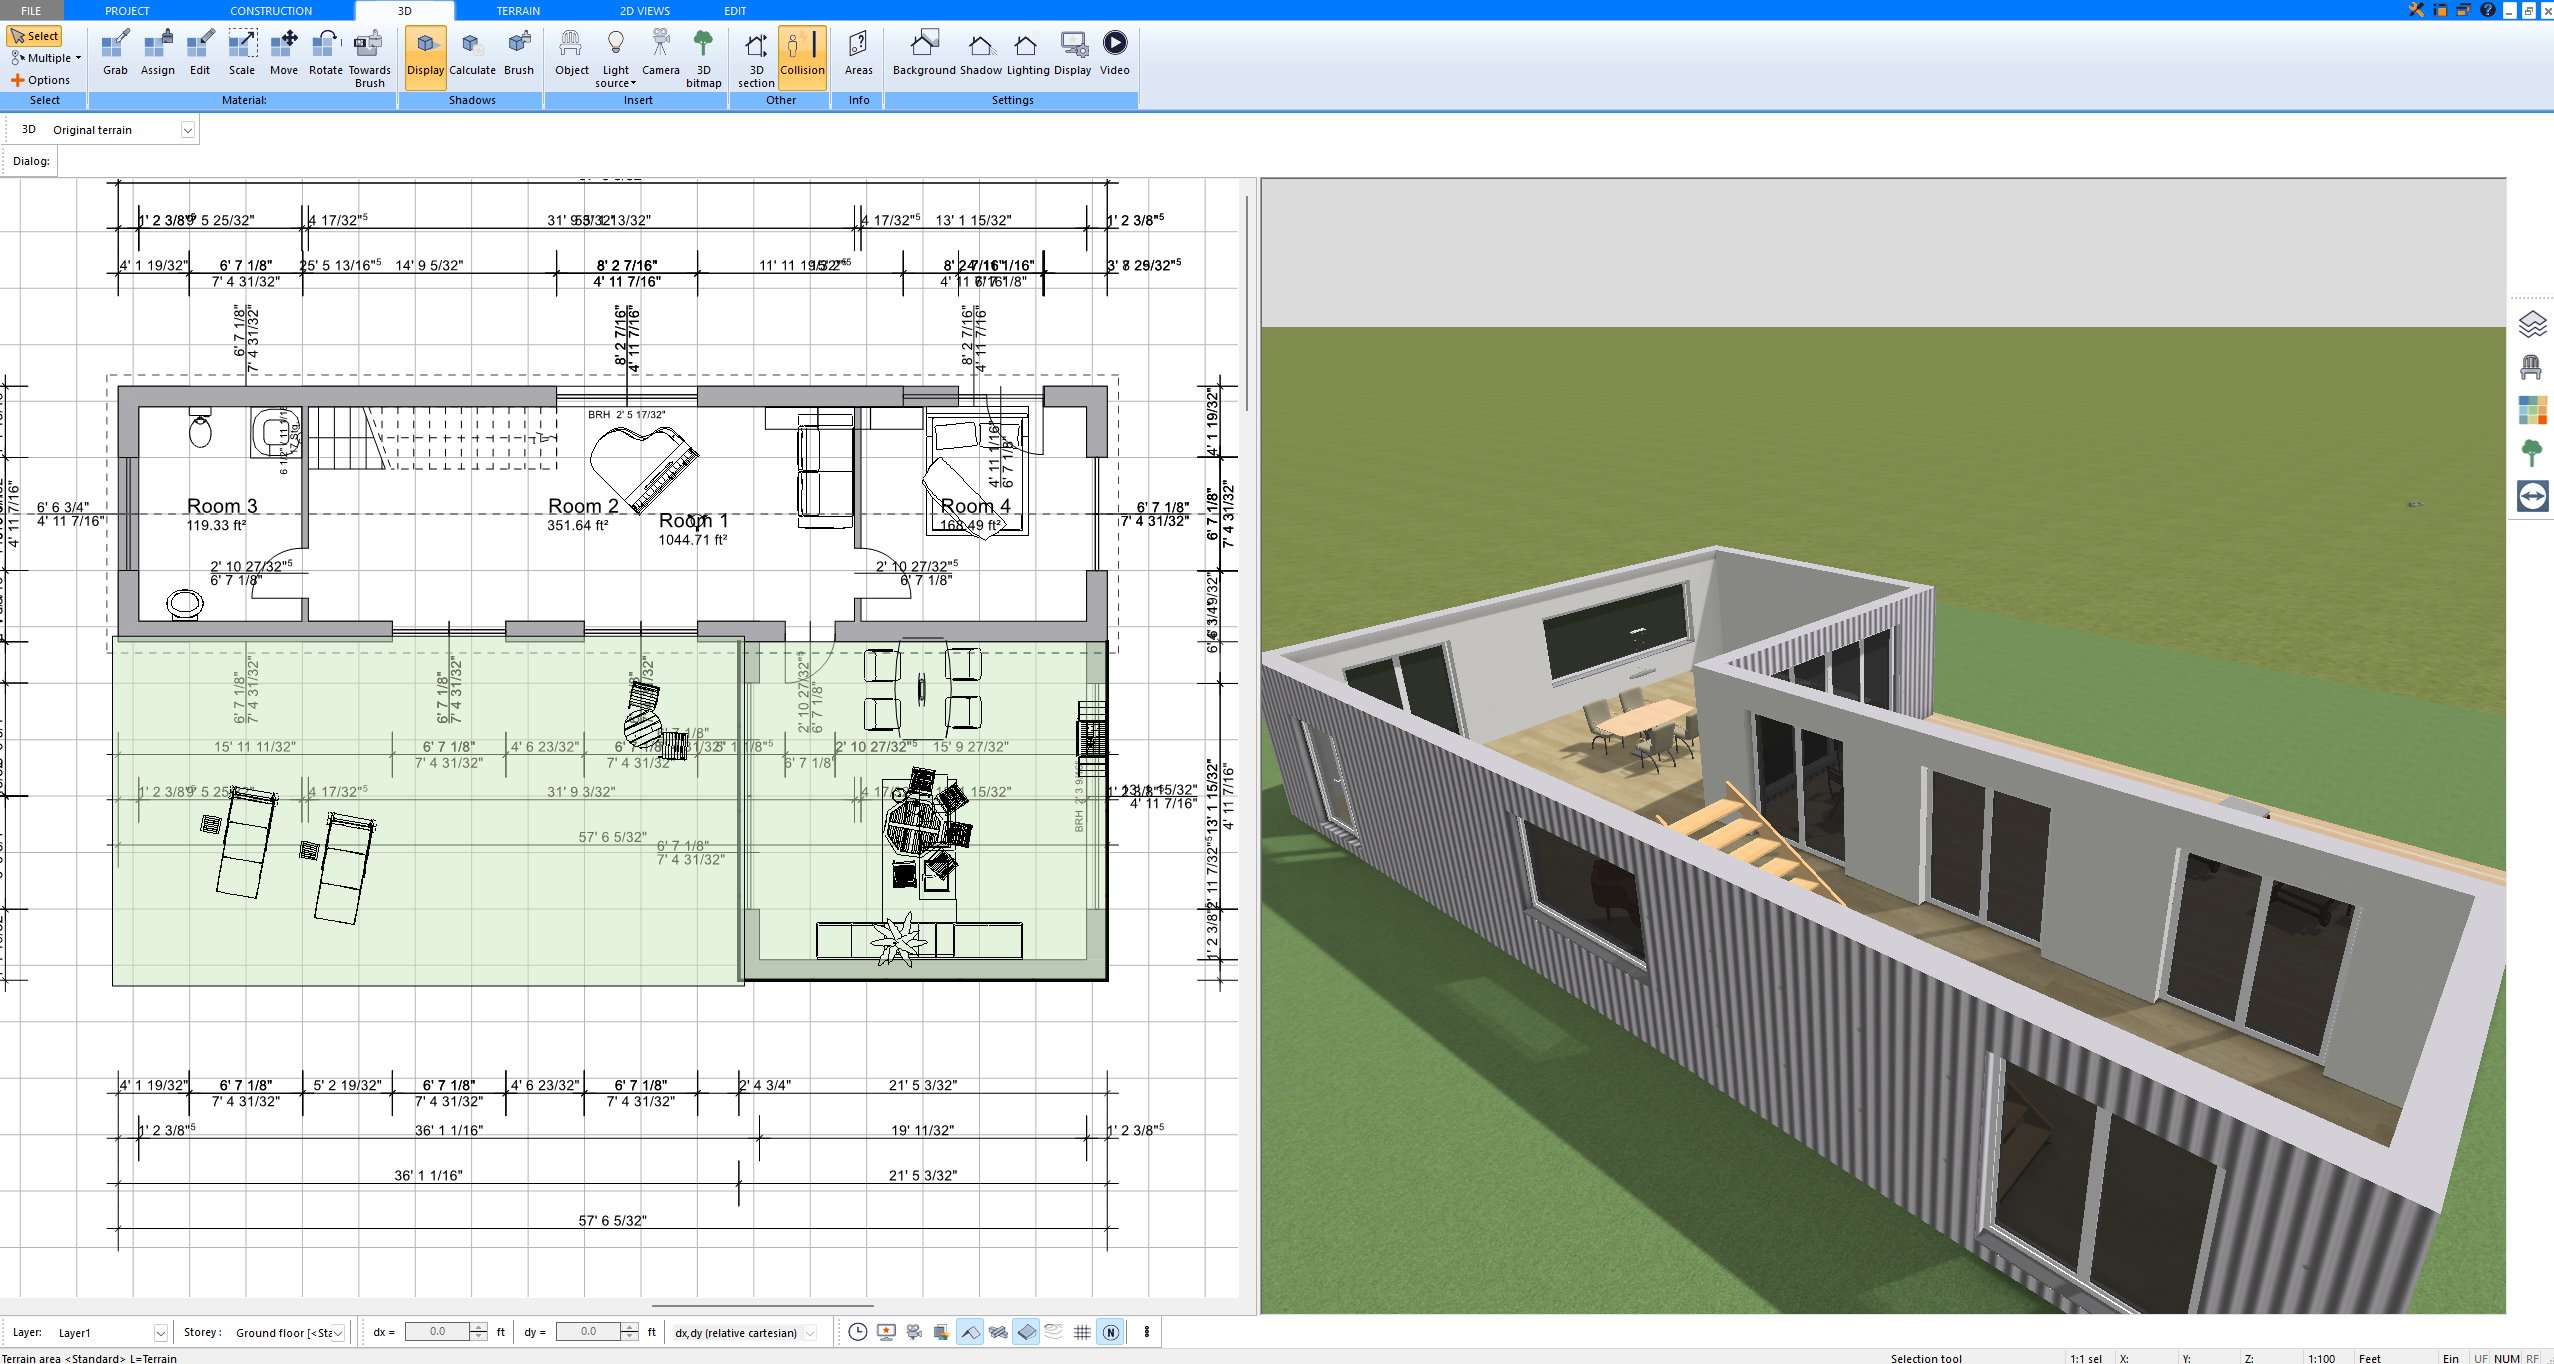The image size is (2554, 1364).
Task: Activate the Scale material tool
Action: 242,53
